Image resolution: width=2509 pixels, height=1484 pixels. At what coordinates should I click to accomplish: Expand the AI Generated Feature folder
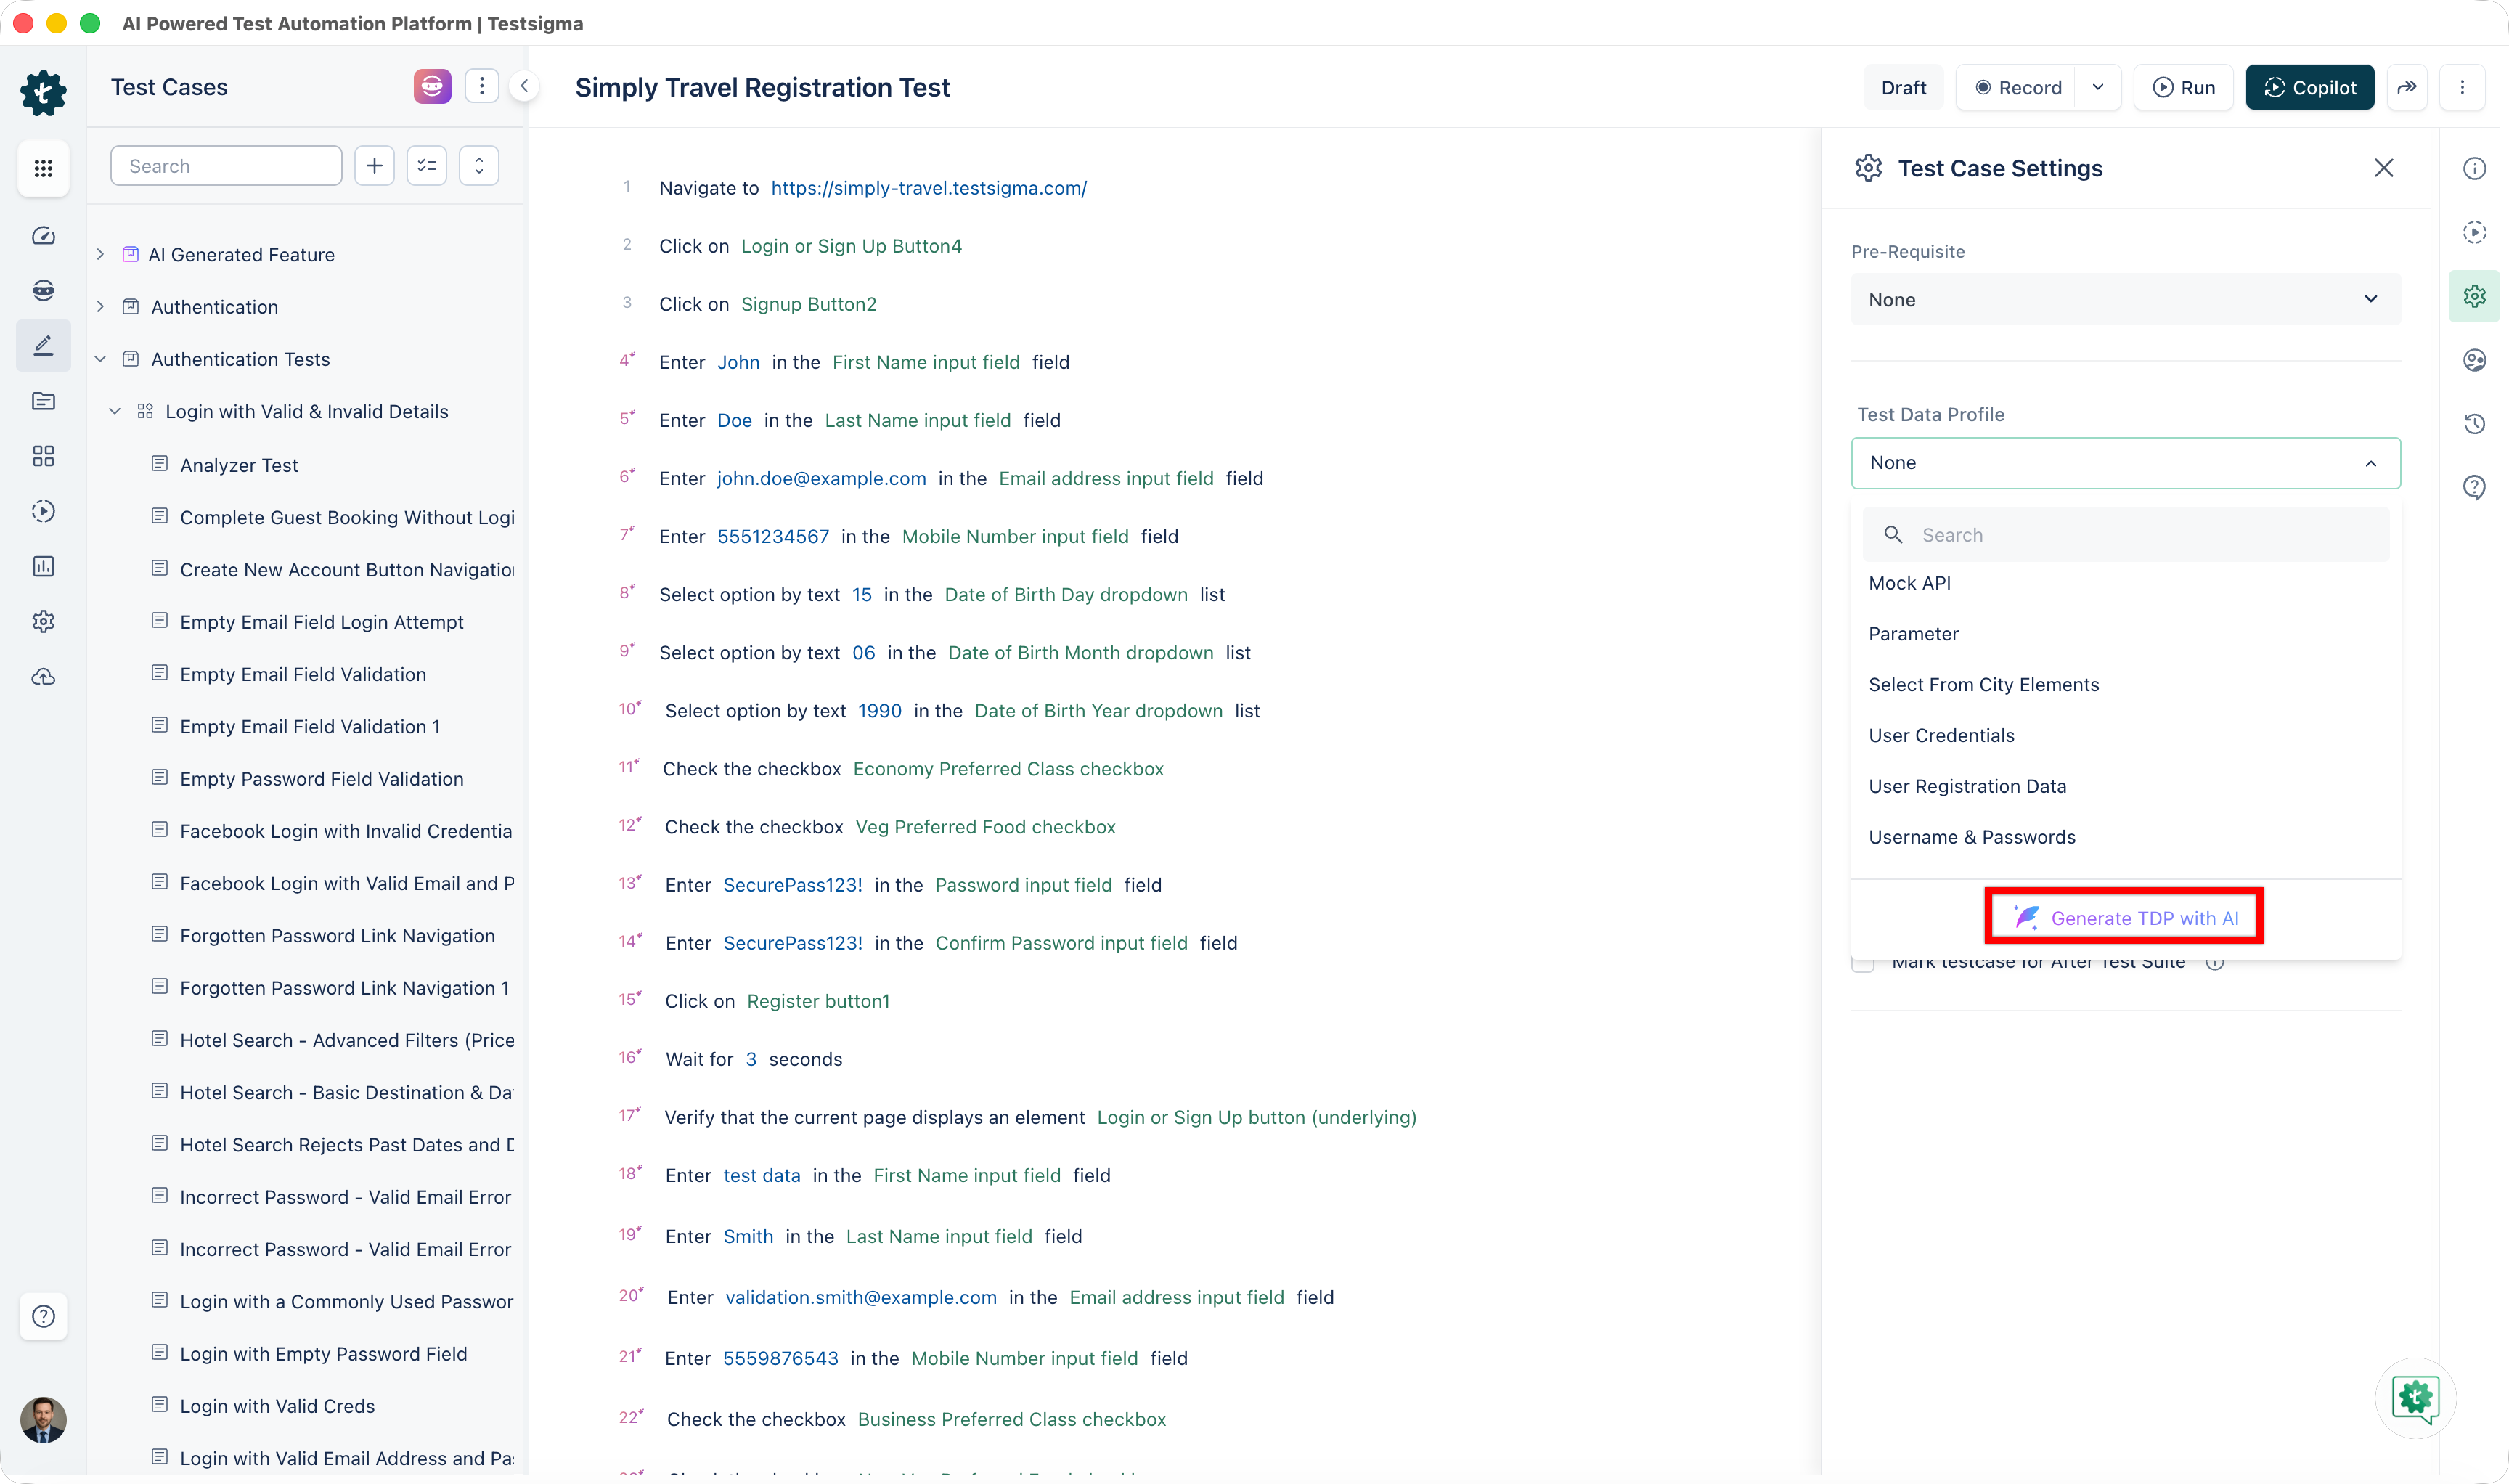pyautogui.click(x=100, y=255)
